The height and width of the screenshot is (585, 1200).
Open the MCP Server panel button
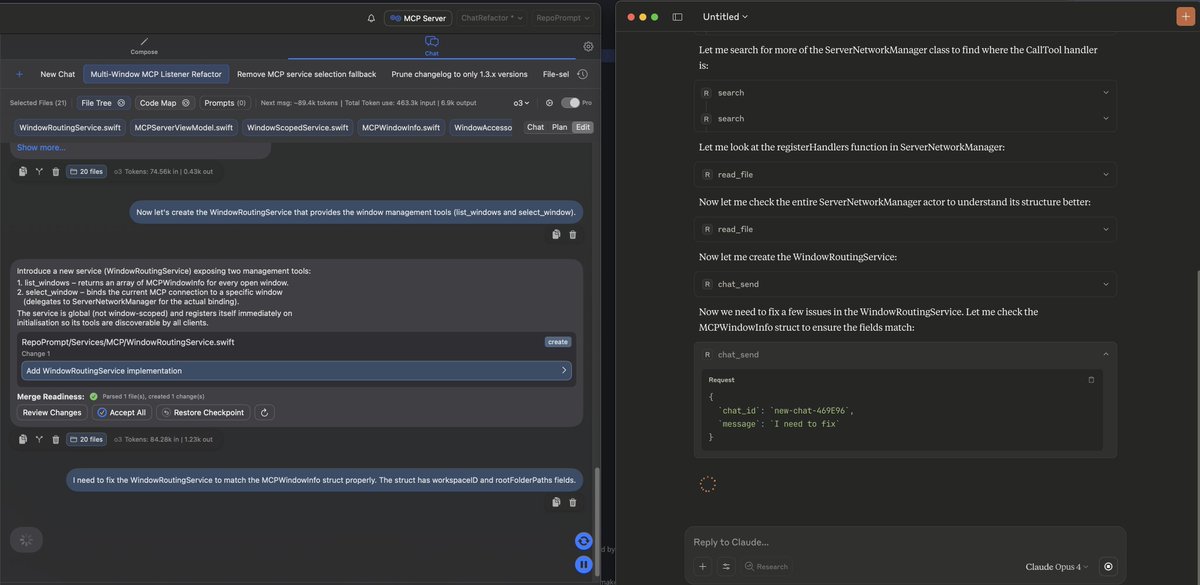pos(418,18)
